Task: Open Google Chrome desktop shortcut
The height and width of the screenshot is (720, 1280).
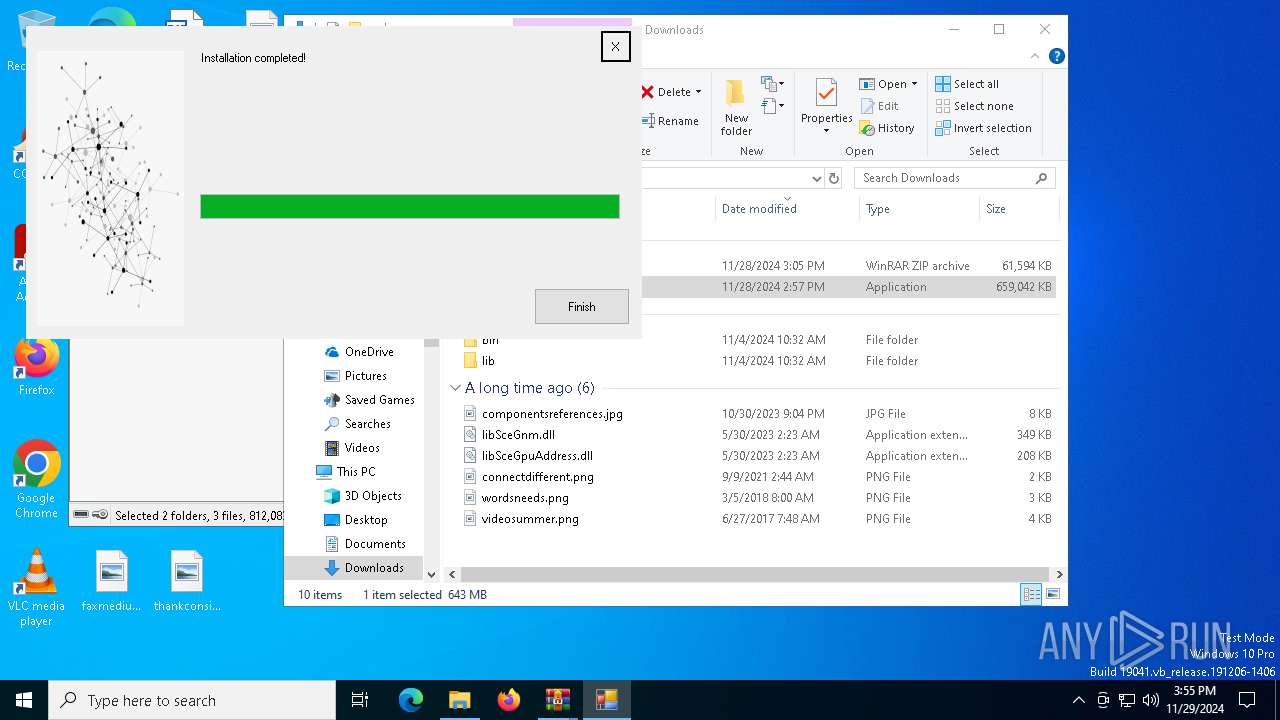Action: pos(36,479)
